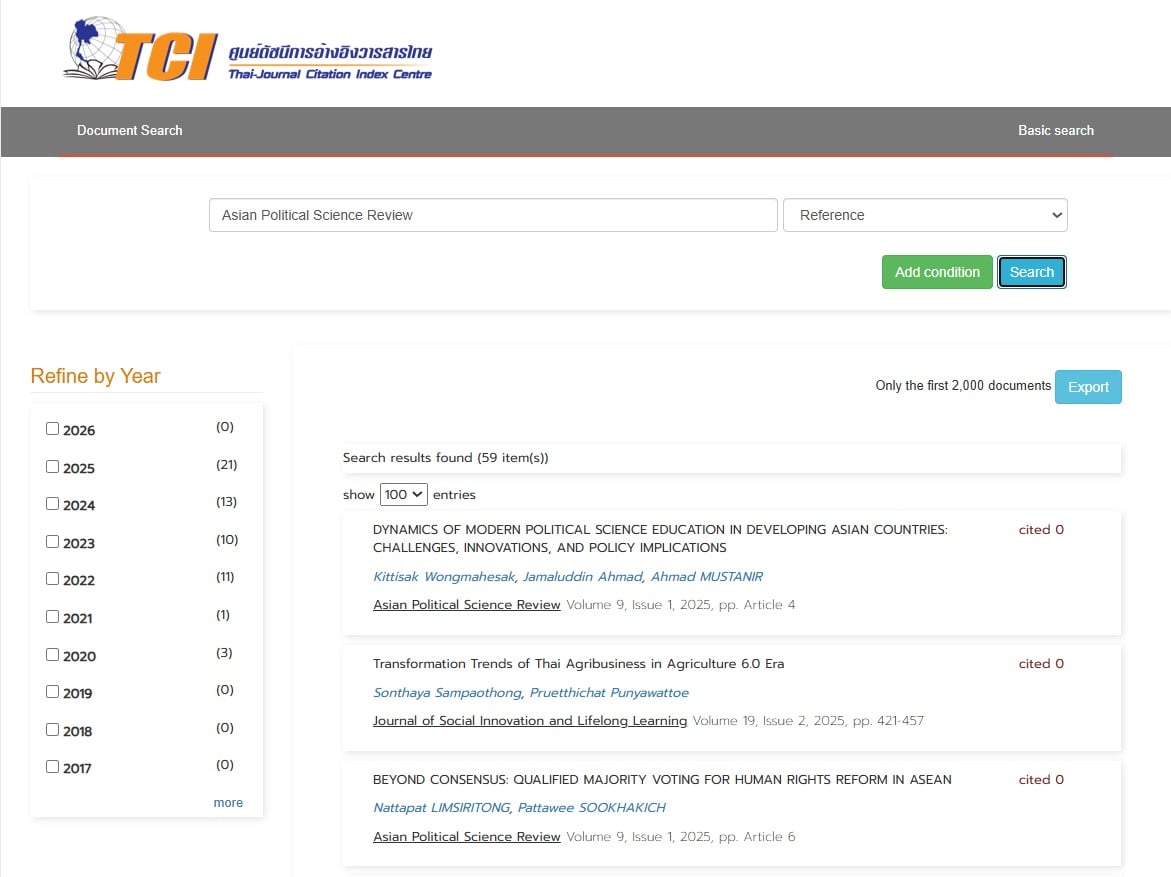Open author Nattapat LIMSIRITONG link

[x=440, y=808]
